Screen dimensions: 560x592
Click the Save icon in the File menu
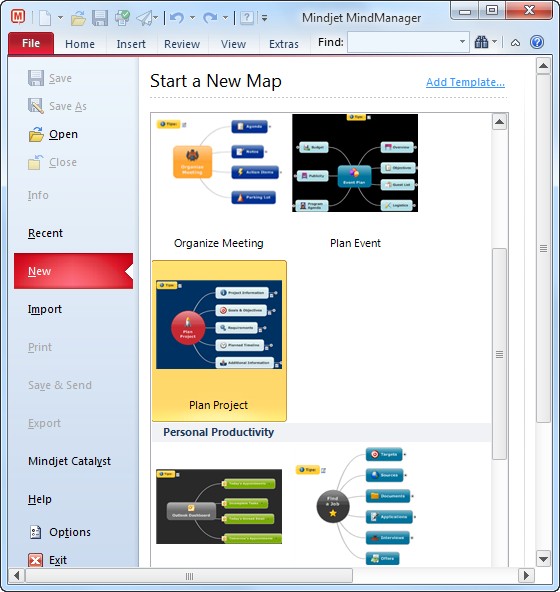(36, 78)
